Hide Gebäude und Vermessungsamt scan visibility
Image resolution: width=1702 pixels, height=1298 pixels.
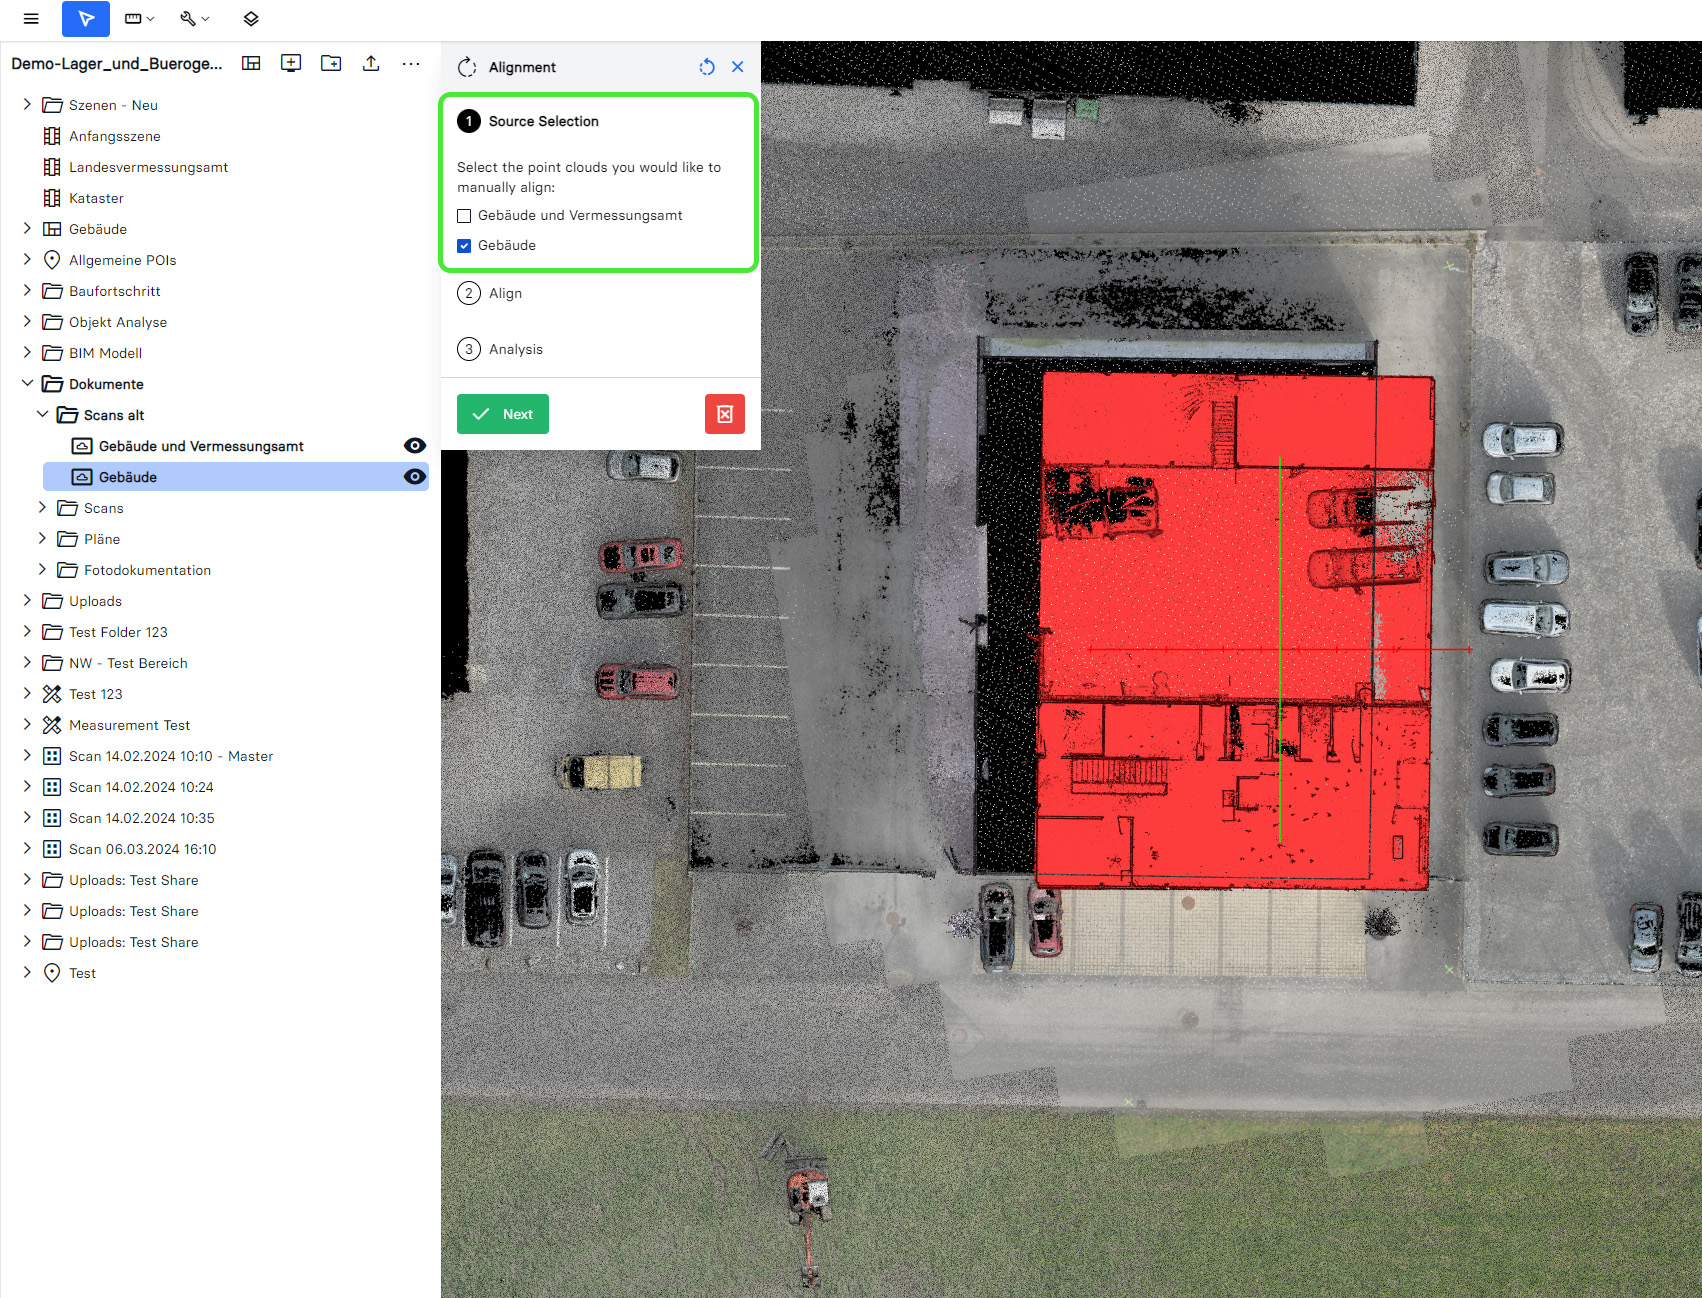pyautogui.click(x=414, y=446)
